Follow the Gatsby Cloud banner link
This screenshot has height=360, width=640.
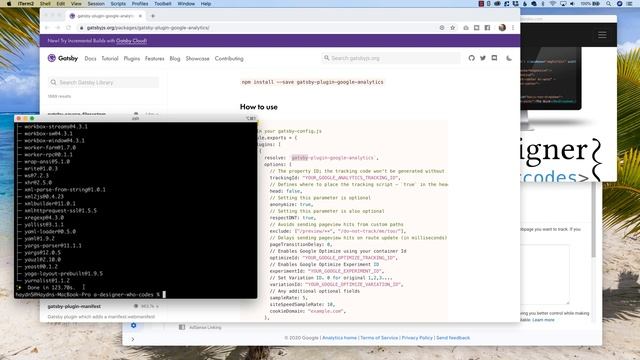coord(131,41)
